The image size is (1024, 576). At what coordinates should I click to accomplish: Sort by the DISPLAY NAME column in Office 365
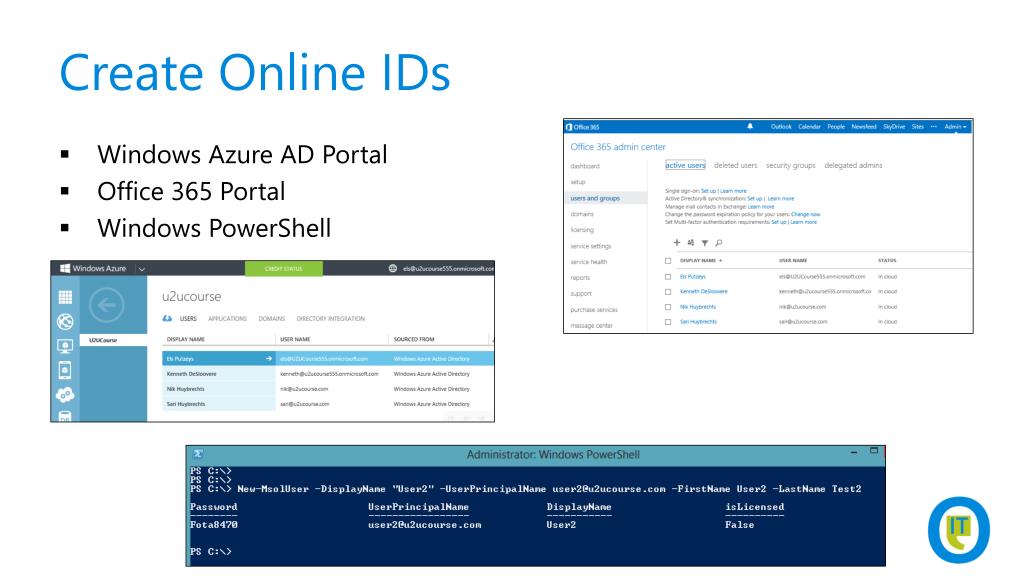(701, 261)
